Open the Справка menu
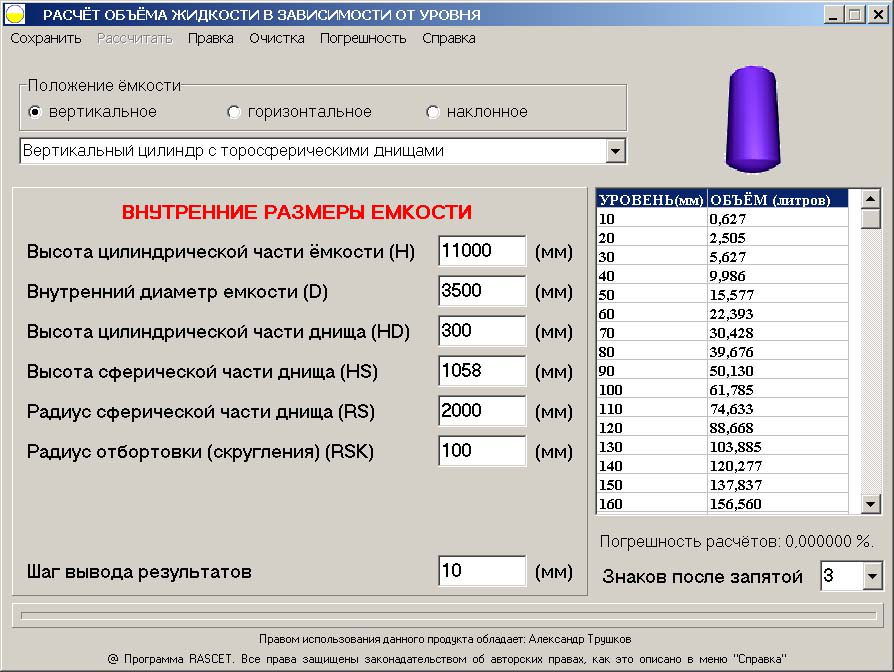The height and width of the screenshot is (672, 894). [448, 37]
